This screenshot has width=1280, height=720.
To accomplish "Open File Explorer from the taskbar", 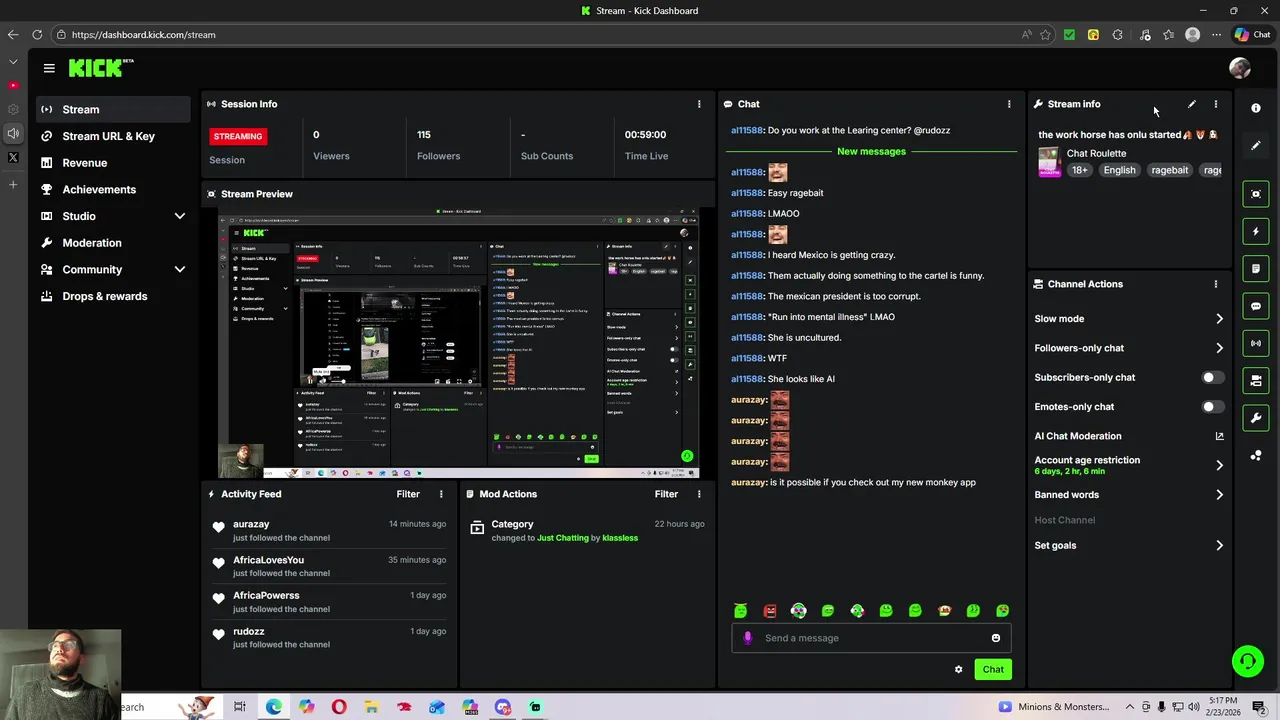I will [371, 707].
